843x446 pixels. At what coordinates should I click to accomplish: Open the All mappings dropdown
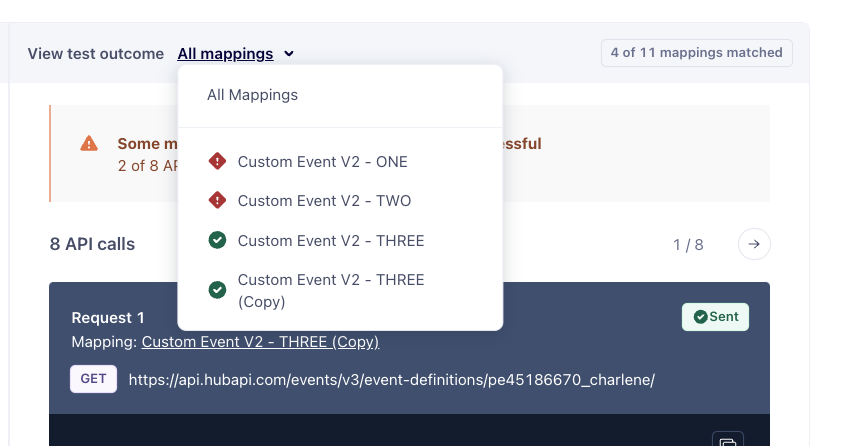tap(225, 54)
